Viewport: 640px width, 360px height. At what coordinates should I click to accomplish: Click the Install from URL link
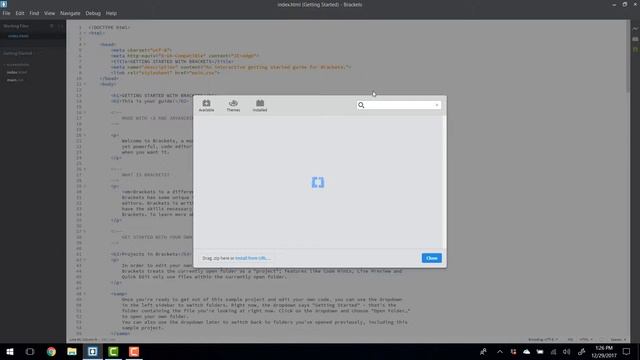(x=252, y=258)
